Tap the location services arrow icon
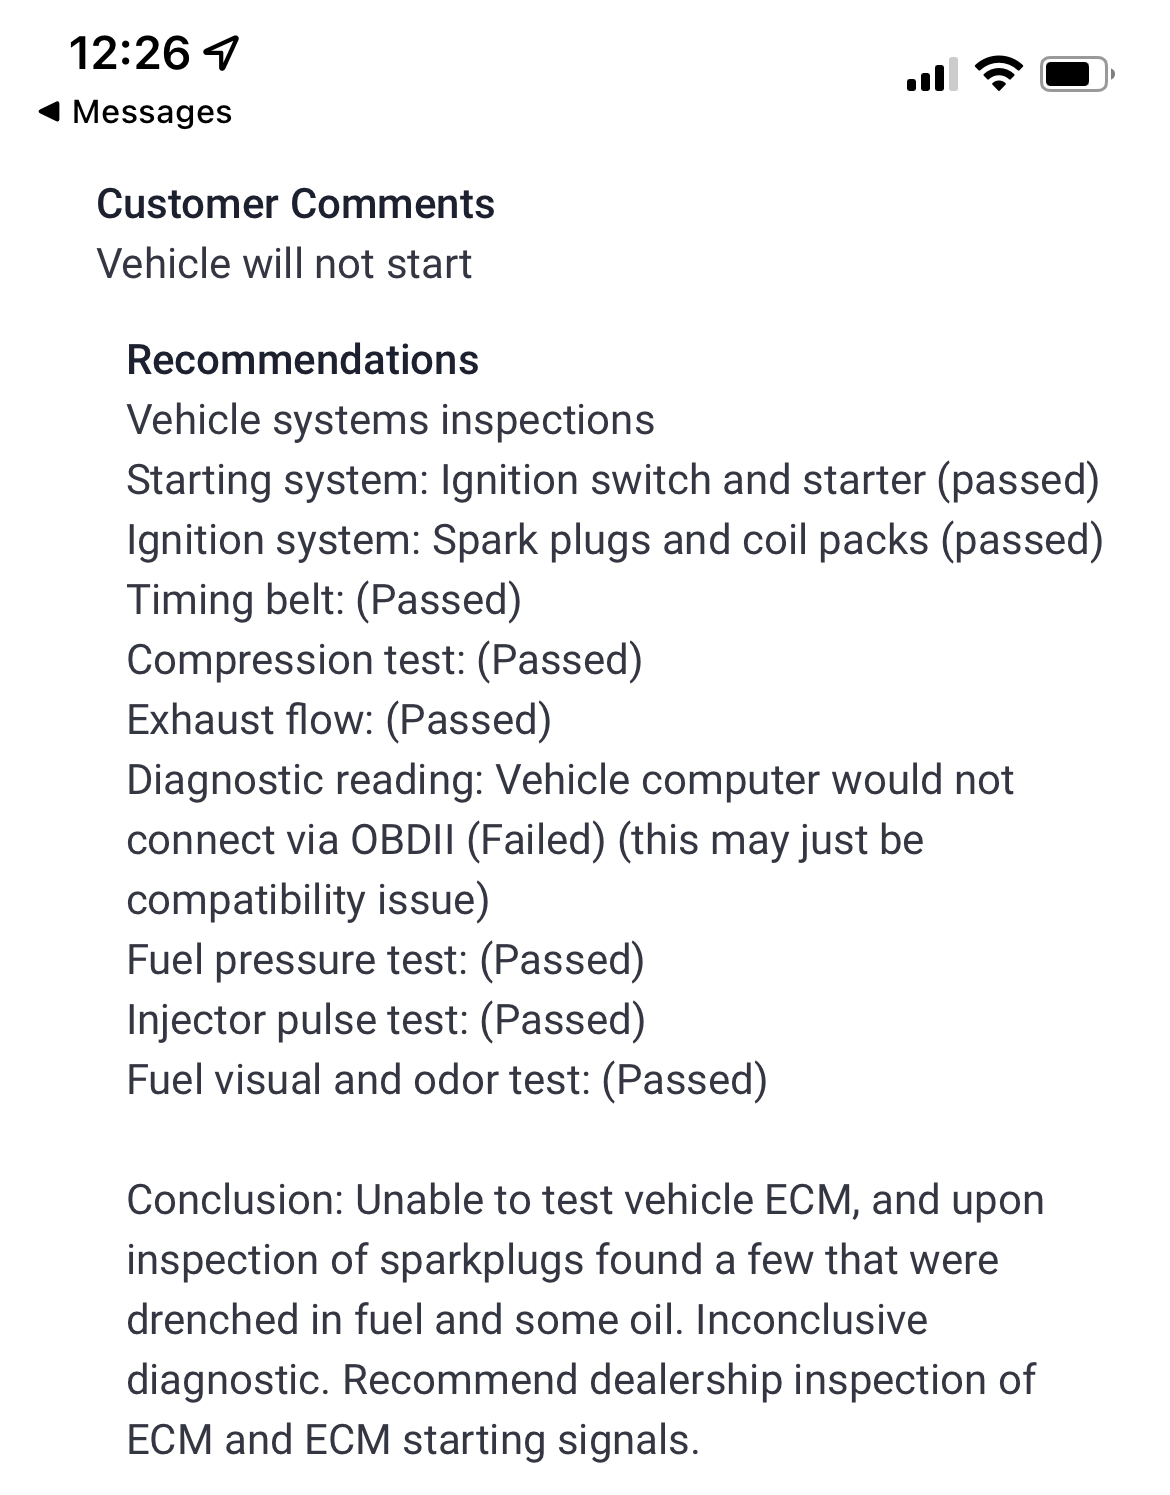Screen dimensions: 1170x1495 coord(221,52)
